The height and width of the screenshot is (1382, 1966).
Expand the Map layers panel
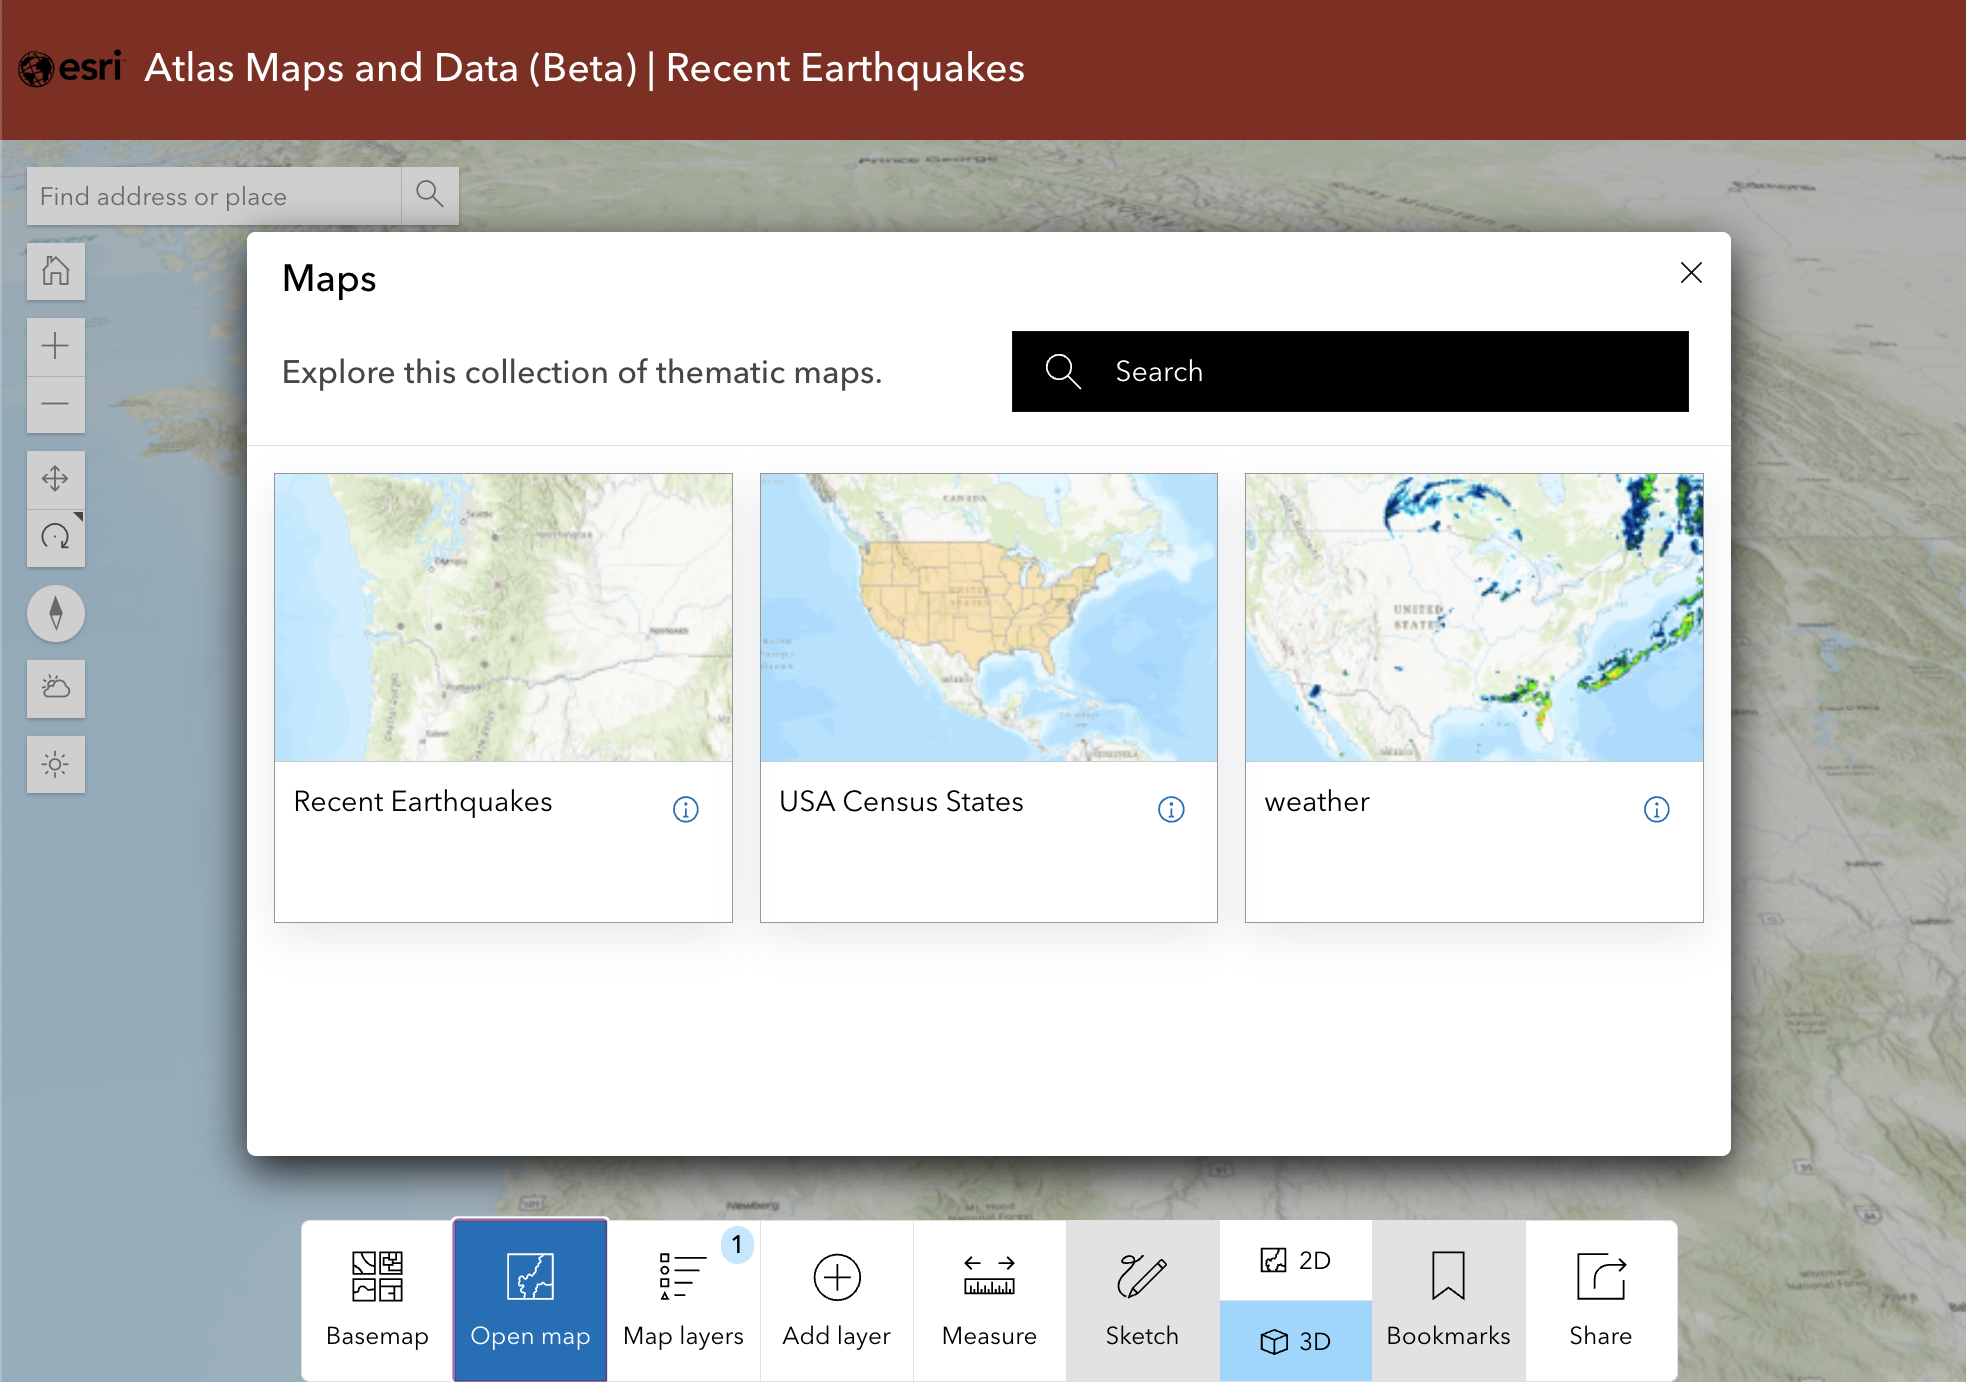[x=683, y=1298]
